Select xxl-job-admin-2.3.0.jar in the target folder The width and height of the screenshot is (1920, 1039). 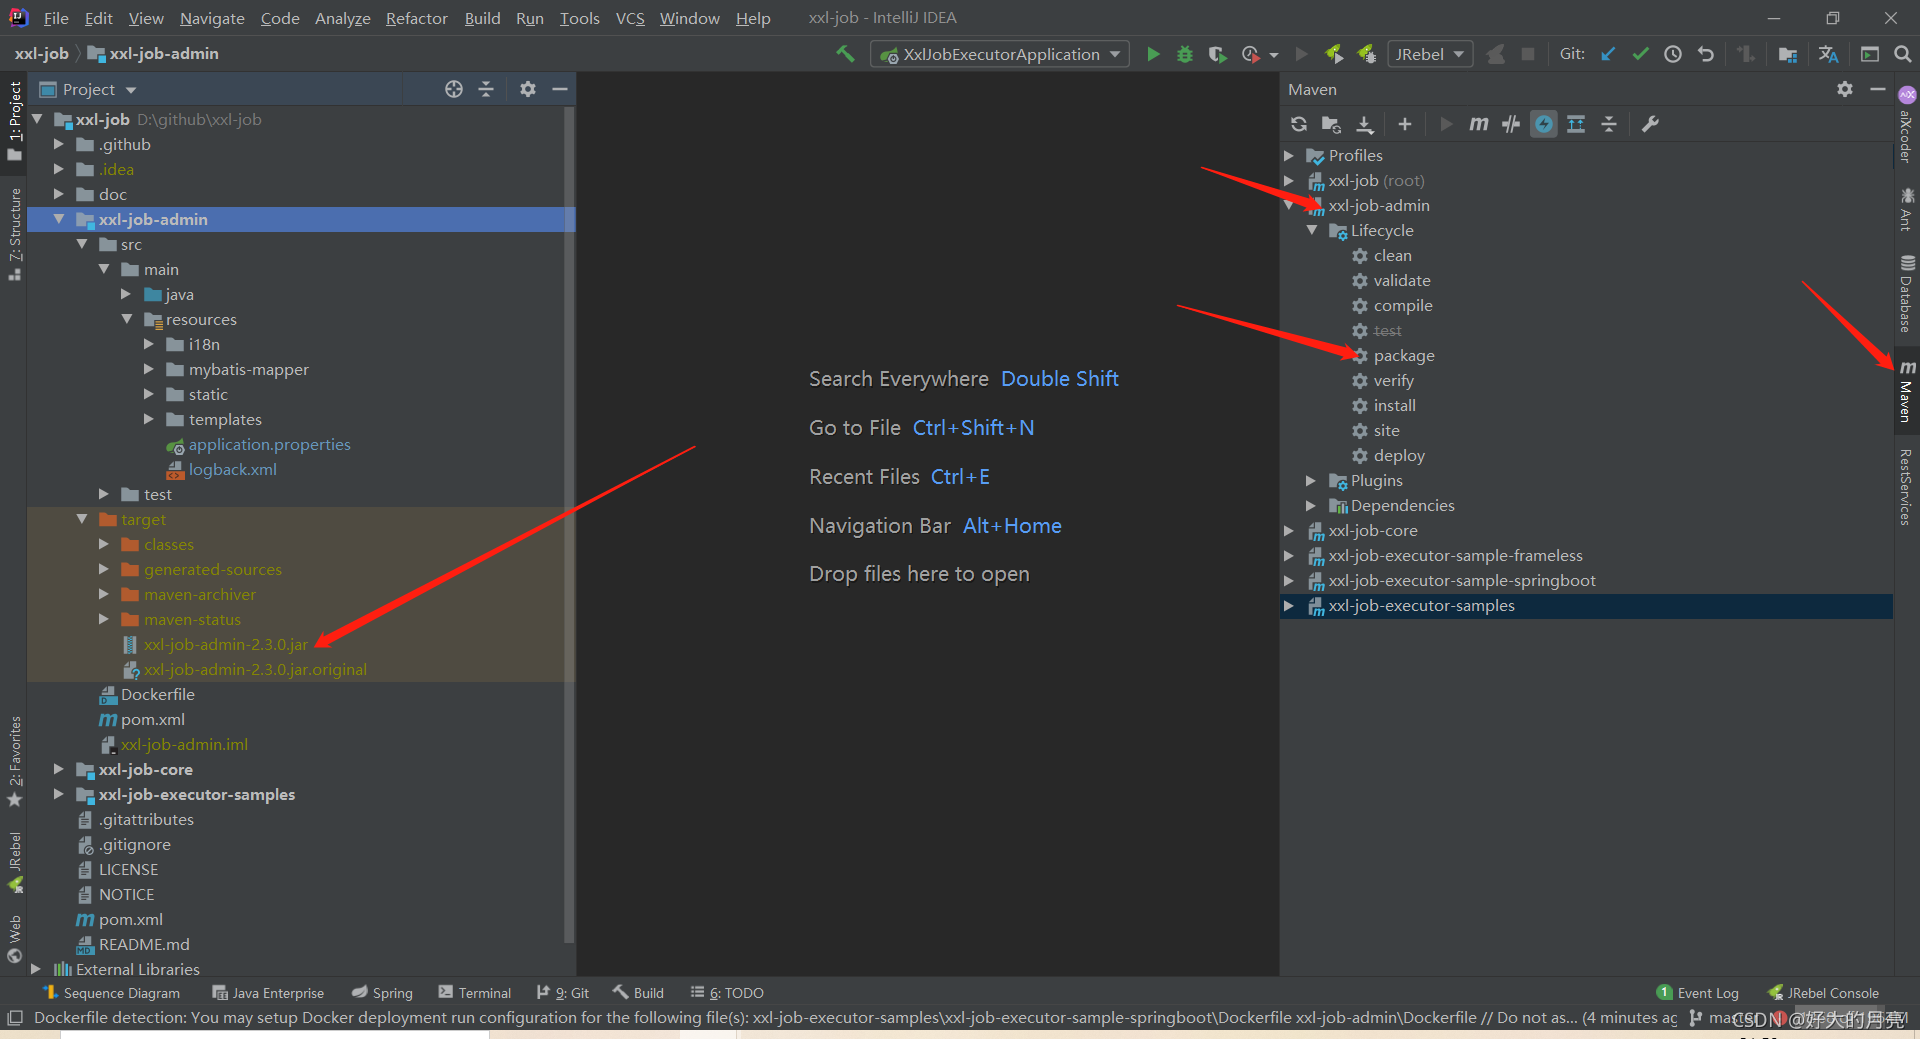tap(225, 645)
